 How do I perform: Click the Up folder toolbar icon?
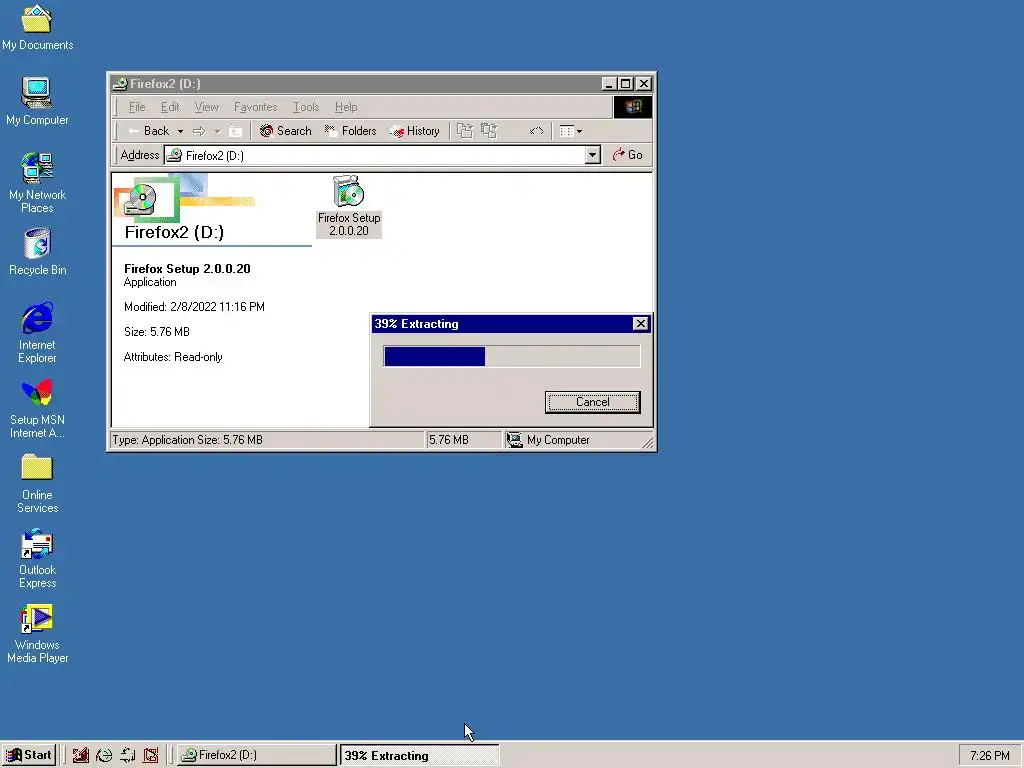coord(236,131)
